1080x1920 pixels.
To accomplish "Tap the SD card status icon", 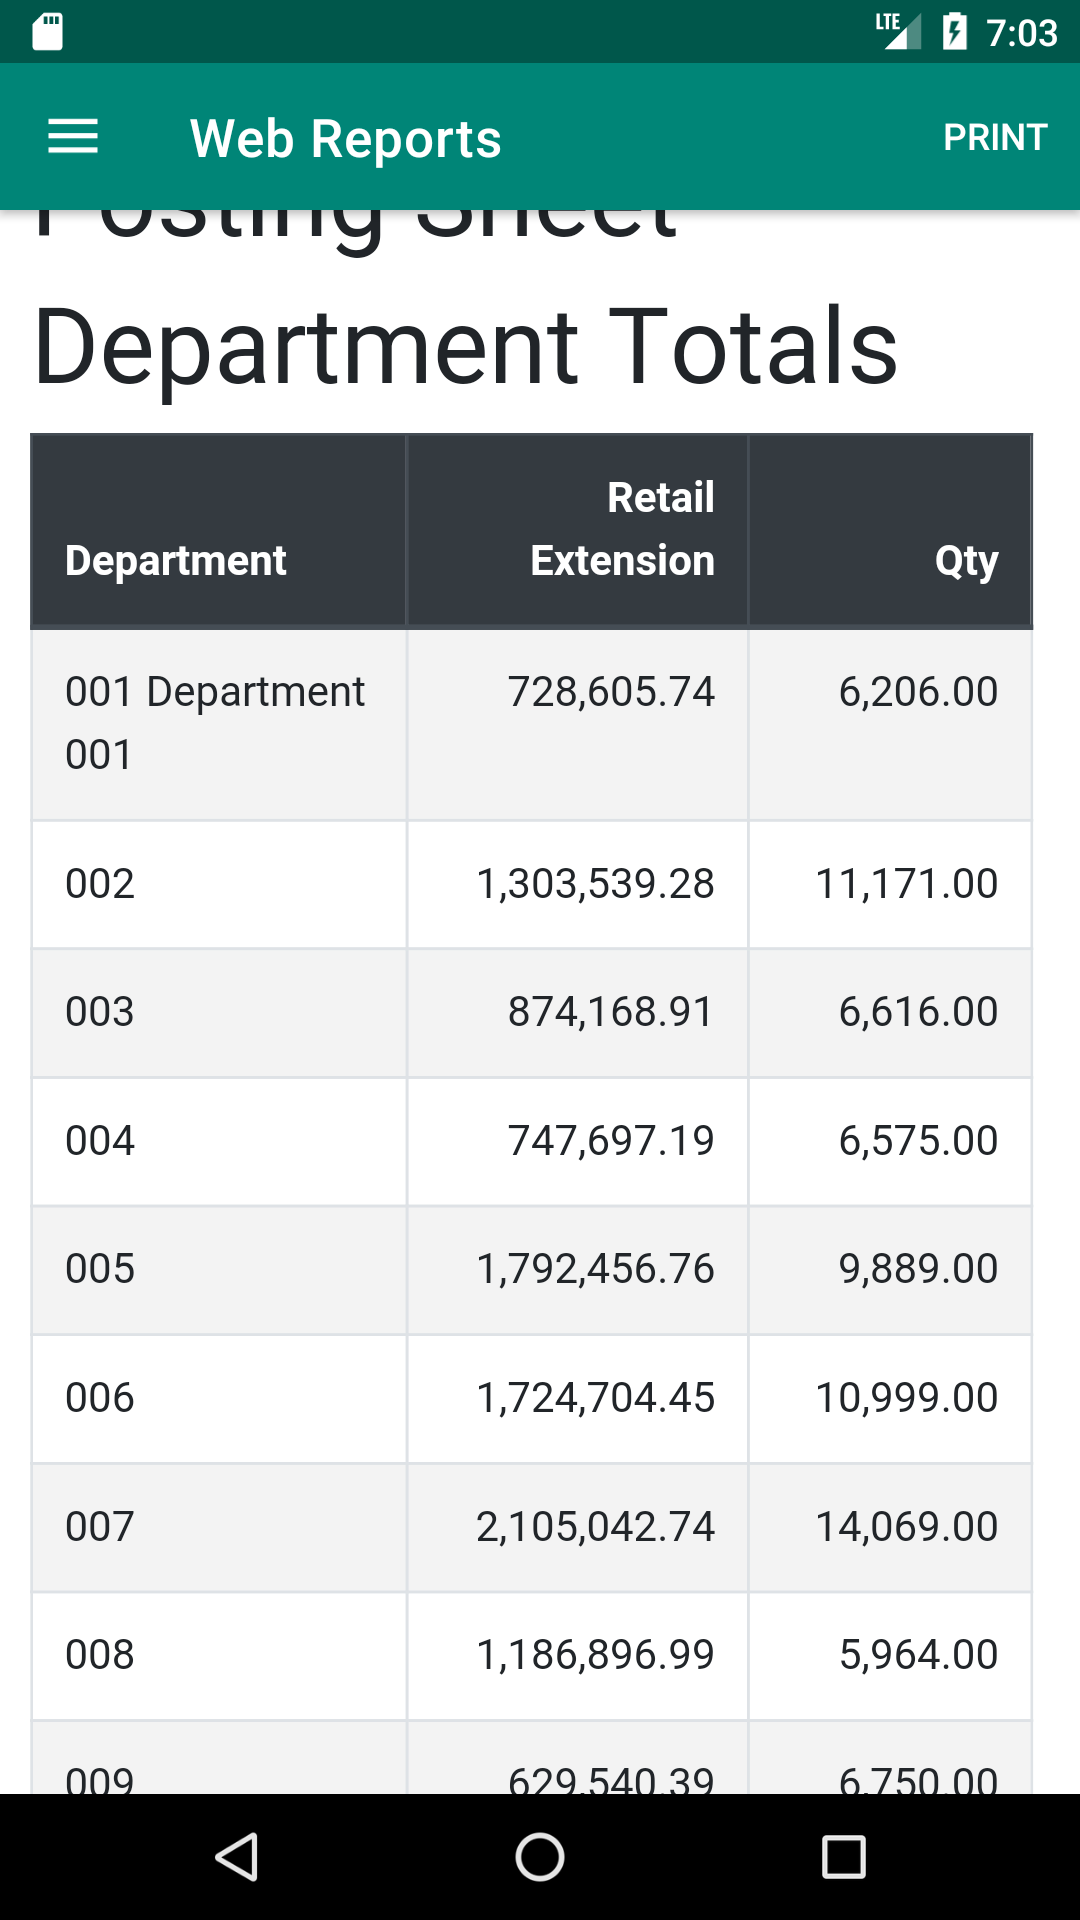I will coord(47,32).
